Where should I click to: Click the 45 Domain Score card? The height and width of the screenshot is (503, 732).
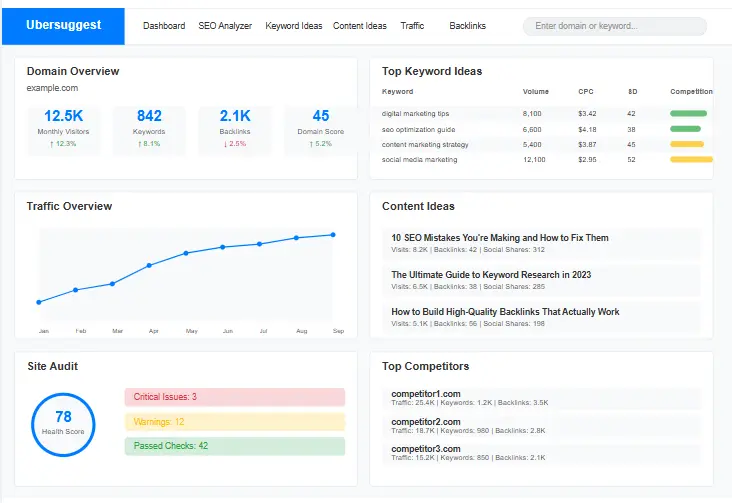321,130
